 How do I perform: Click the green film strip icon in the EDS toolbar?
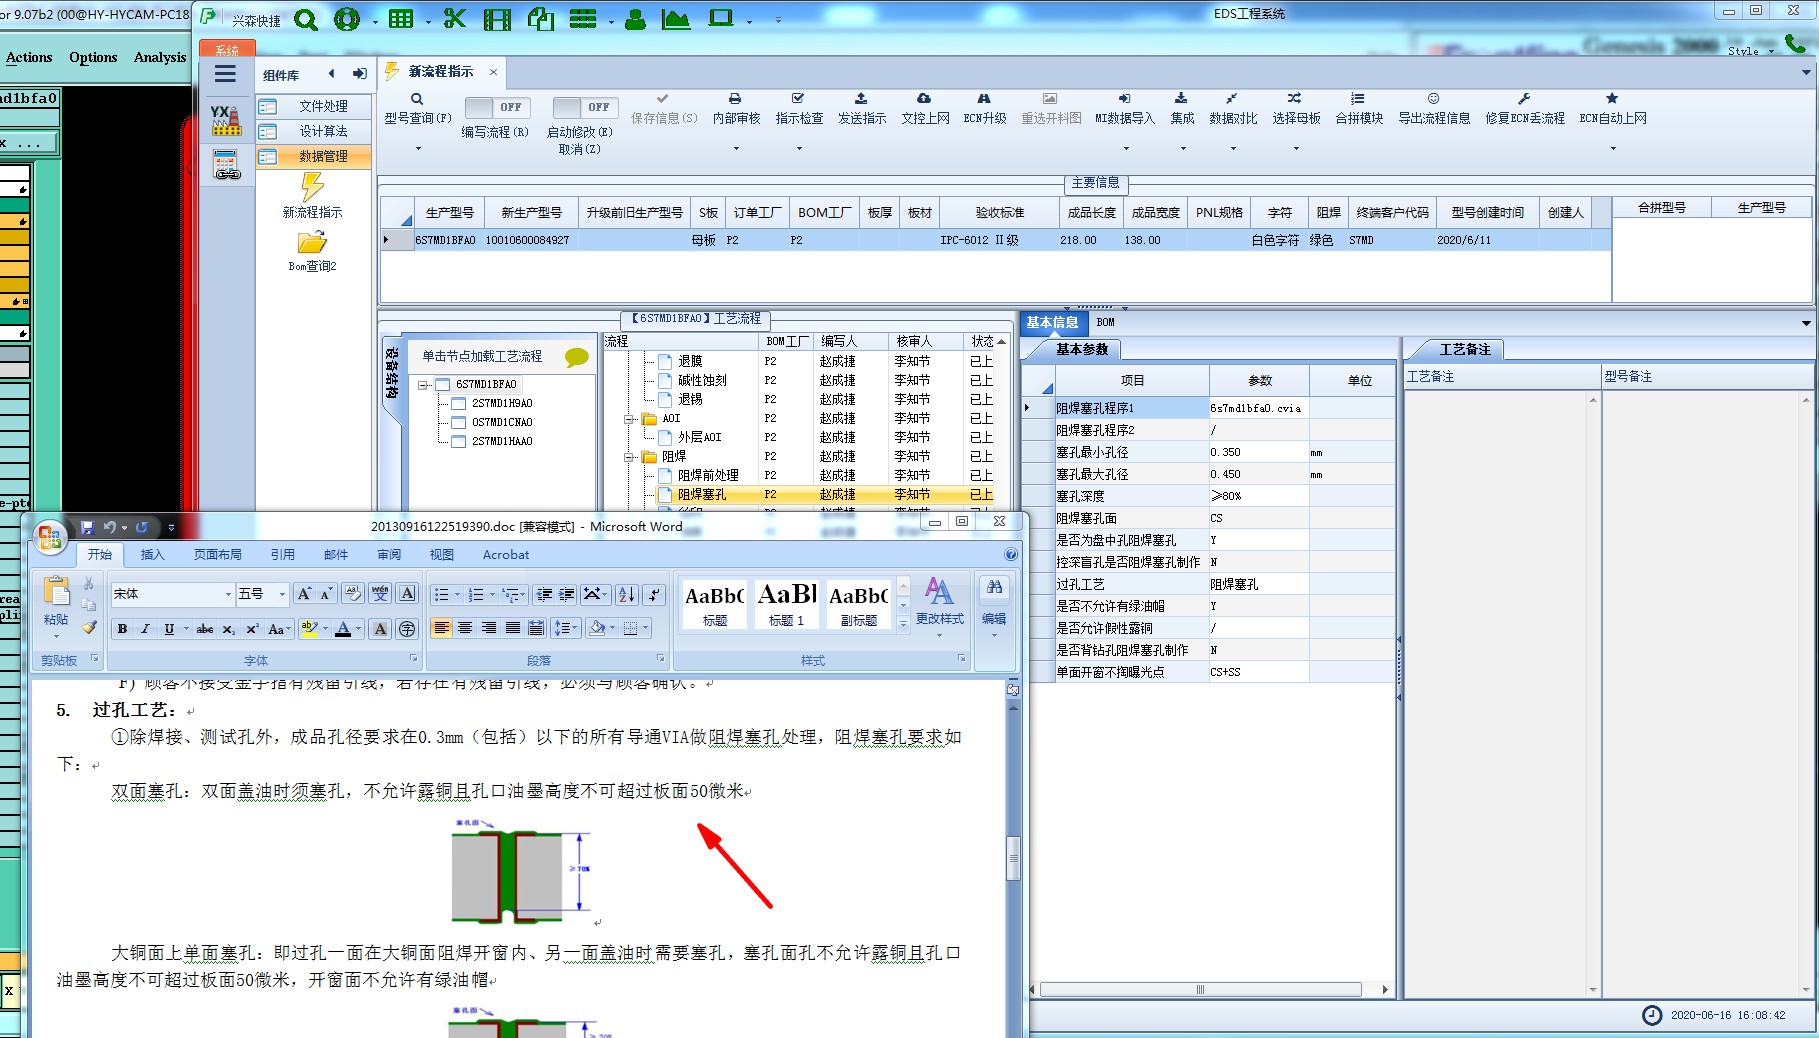click(x=497, y=19)
